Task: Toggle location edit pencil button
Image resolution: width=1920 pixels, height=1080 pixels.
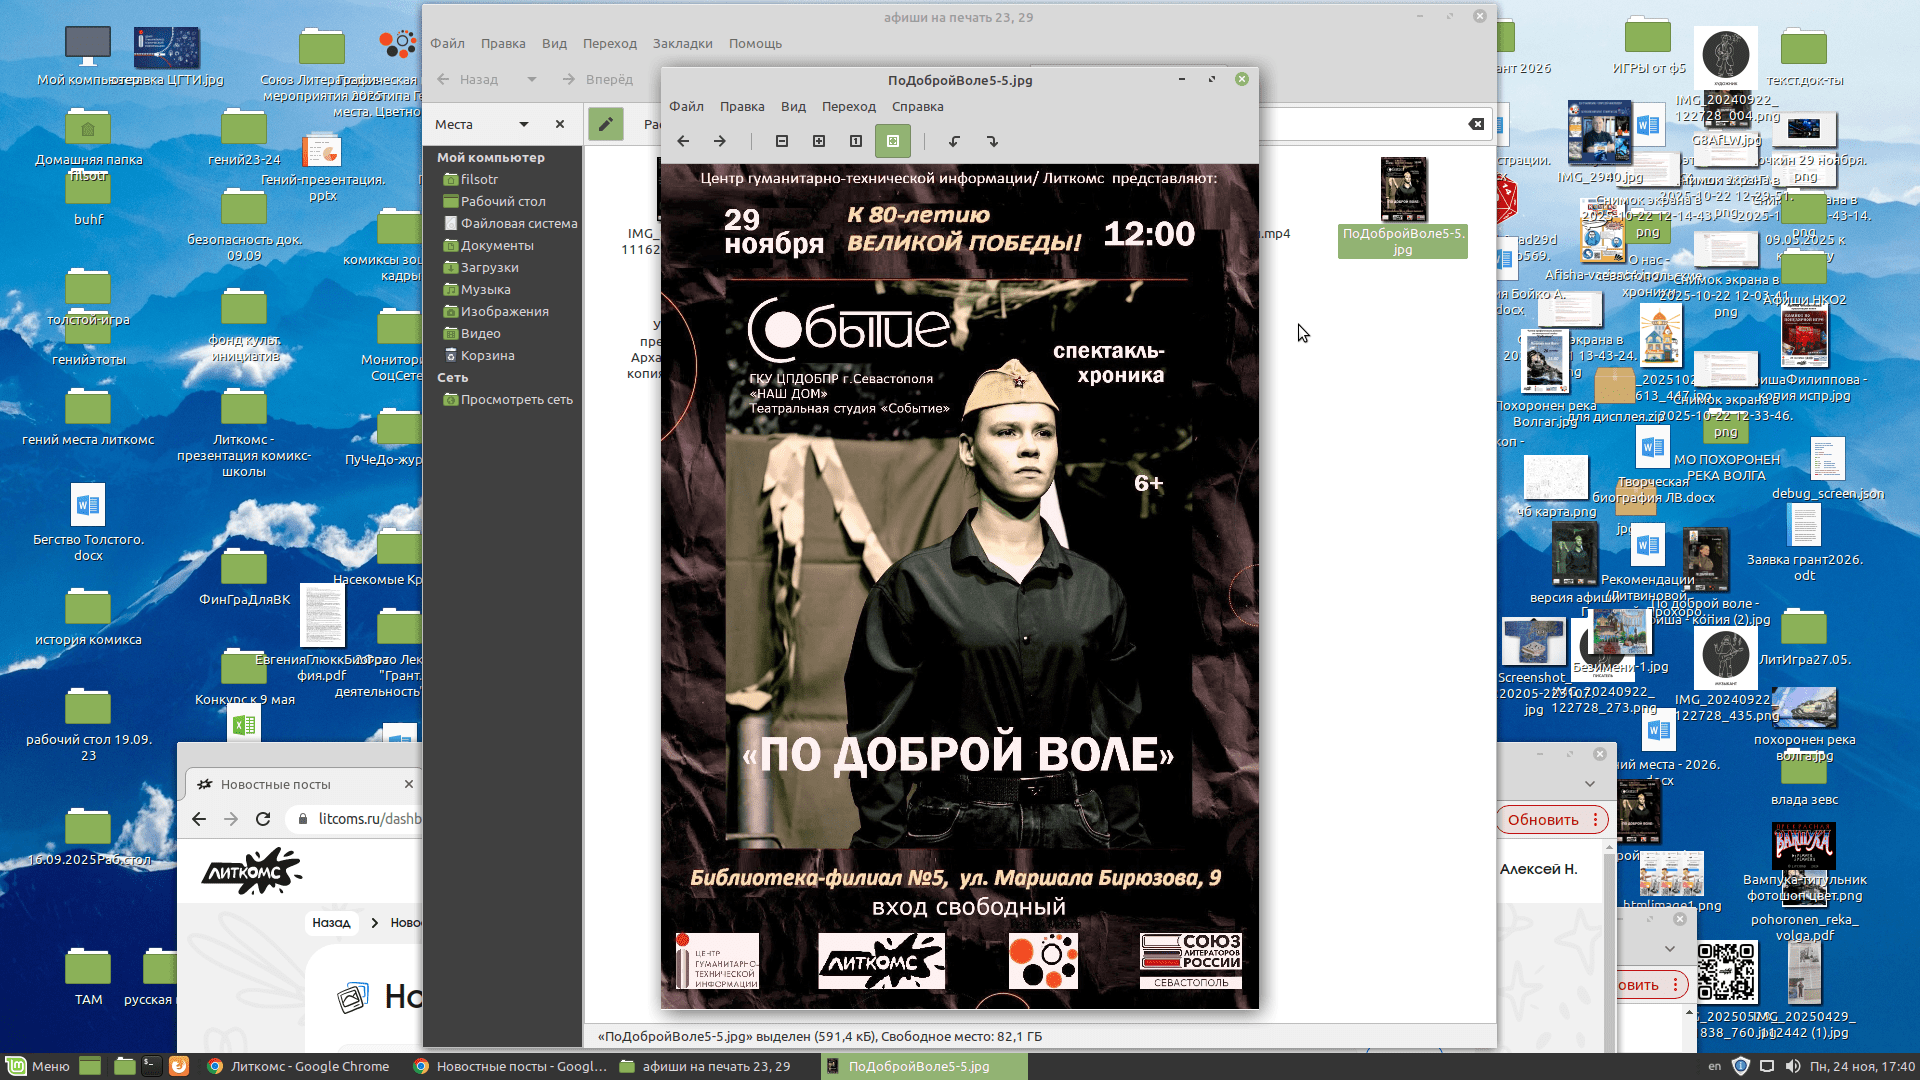Action: tap(605, 124)
